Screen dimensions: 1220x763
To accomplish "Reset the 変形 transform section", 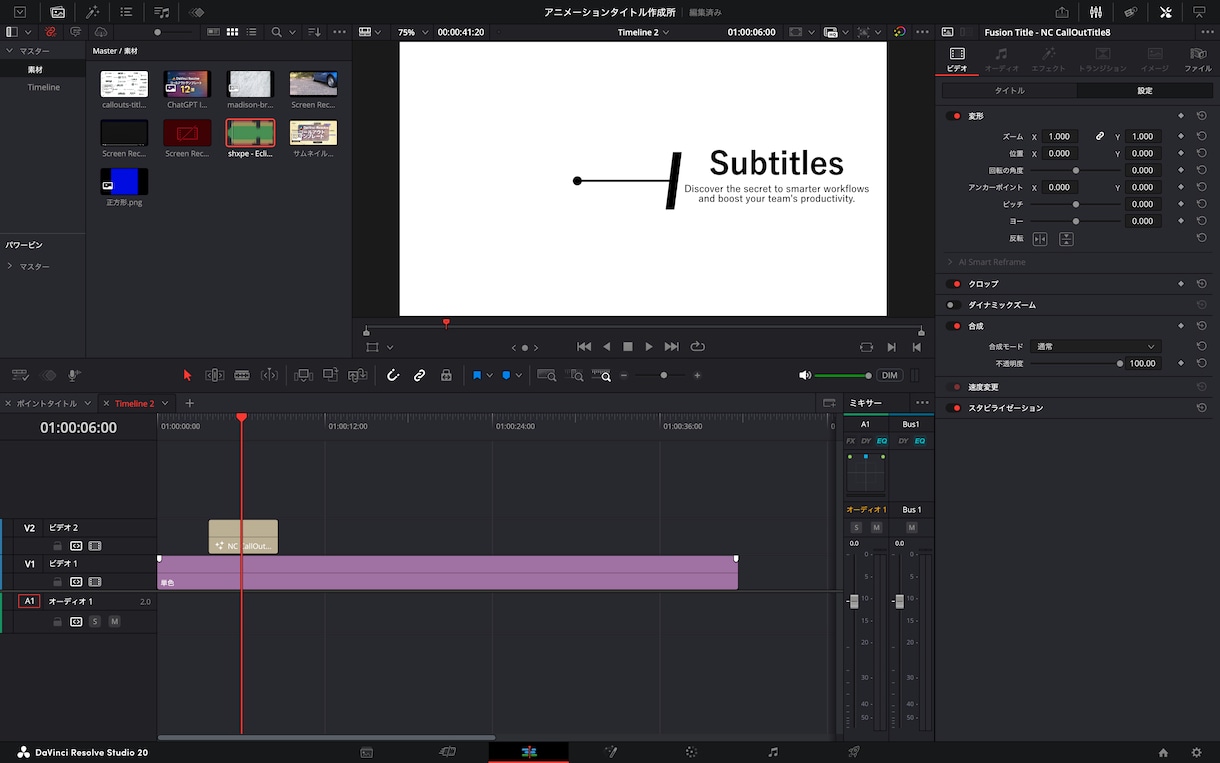I will coord(1201,116).
